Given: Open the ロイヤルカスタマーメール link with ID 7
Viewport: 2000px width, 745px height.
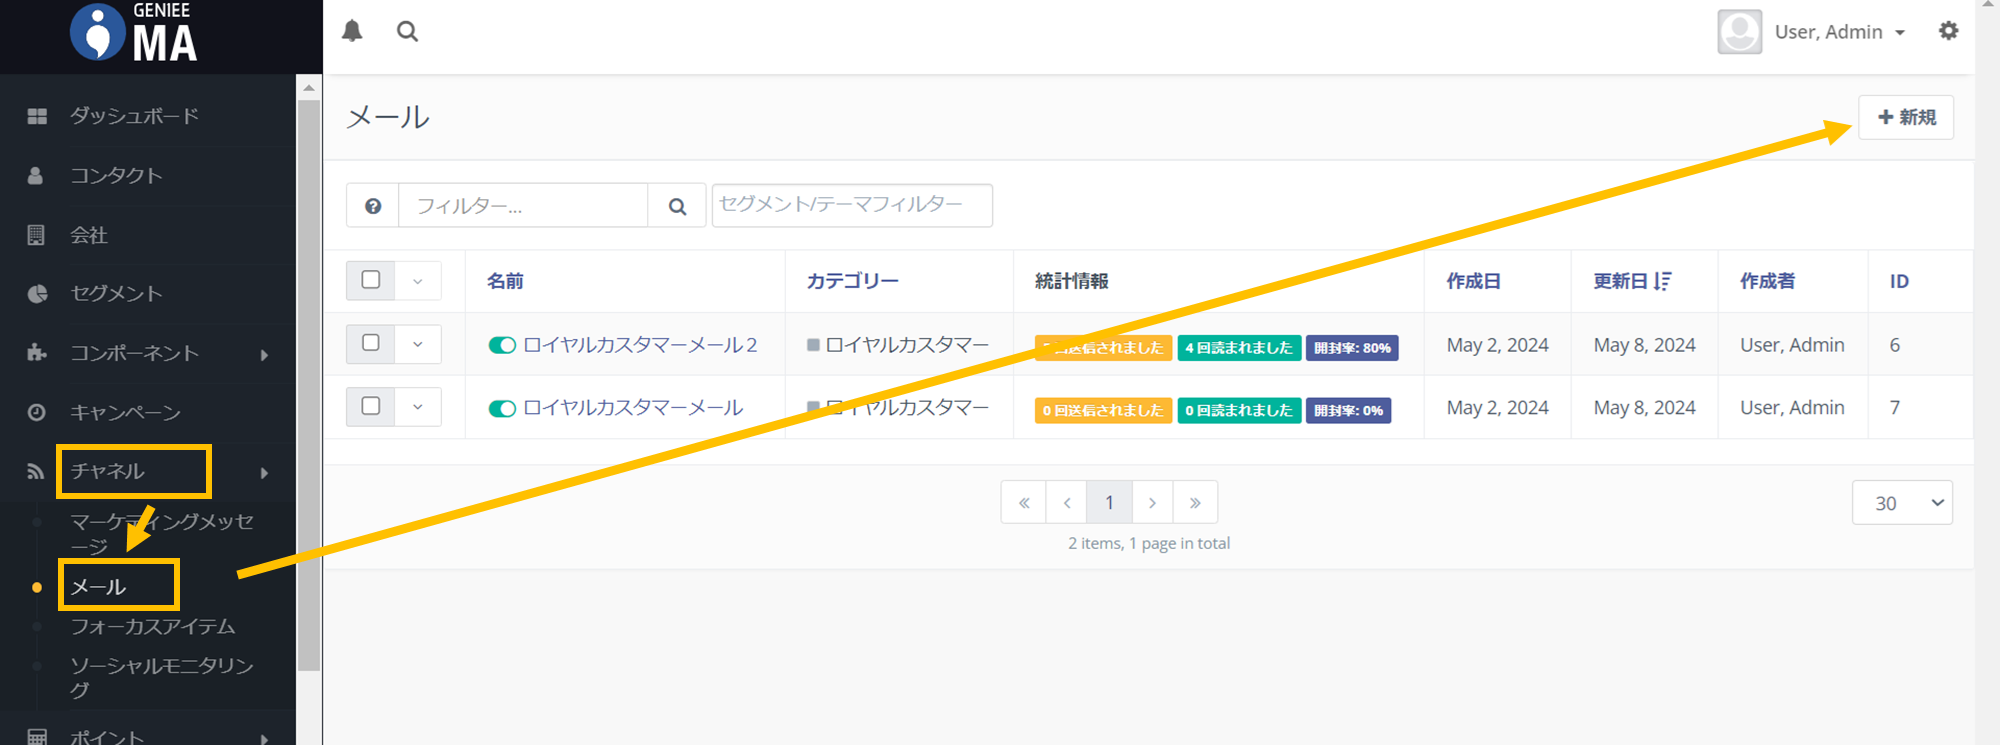Looking at the screenshot, I should click(x=633, y=408).
